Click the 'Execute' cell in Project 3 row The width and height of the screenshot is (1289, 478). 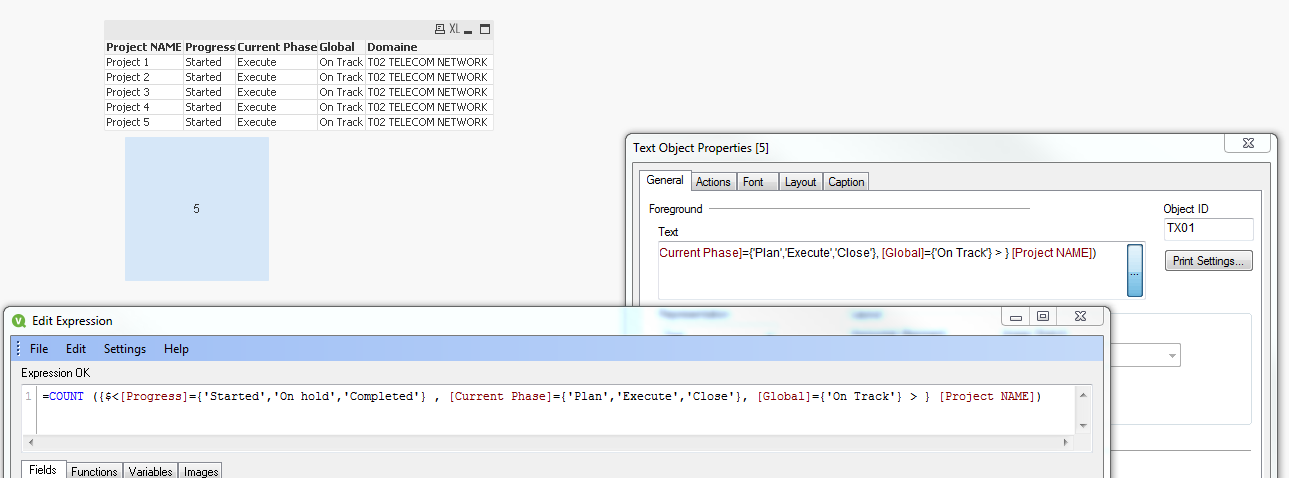click(277, 92)
